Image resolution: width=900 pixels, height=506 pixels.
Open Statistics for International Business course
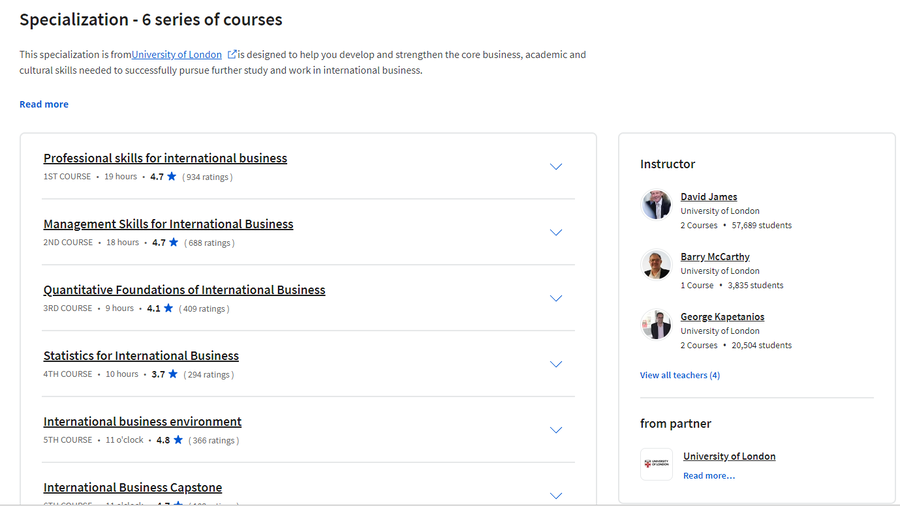(x=141, y=356)
